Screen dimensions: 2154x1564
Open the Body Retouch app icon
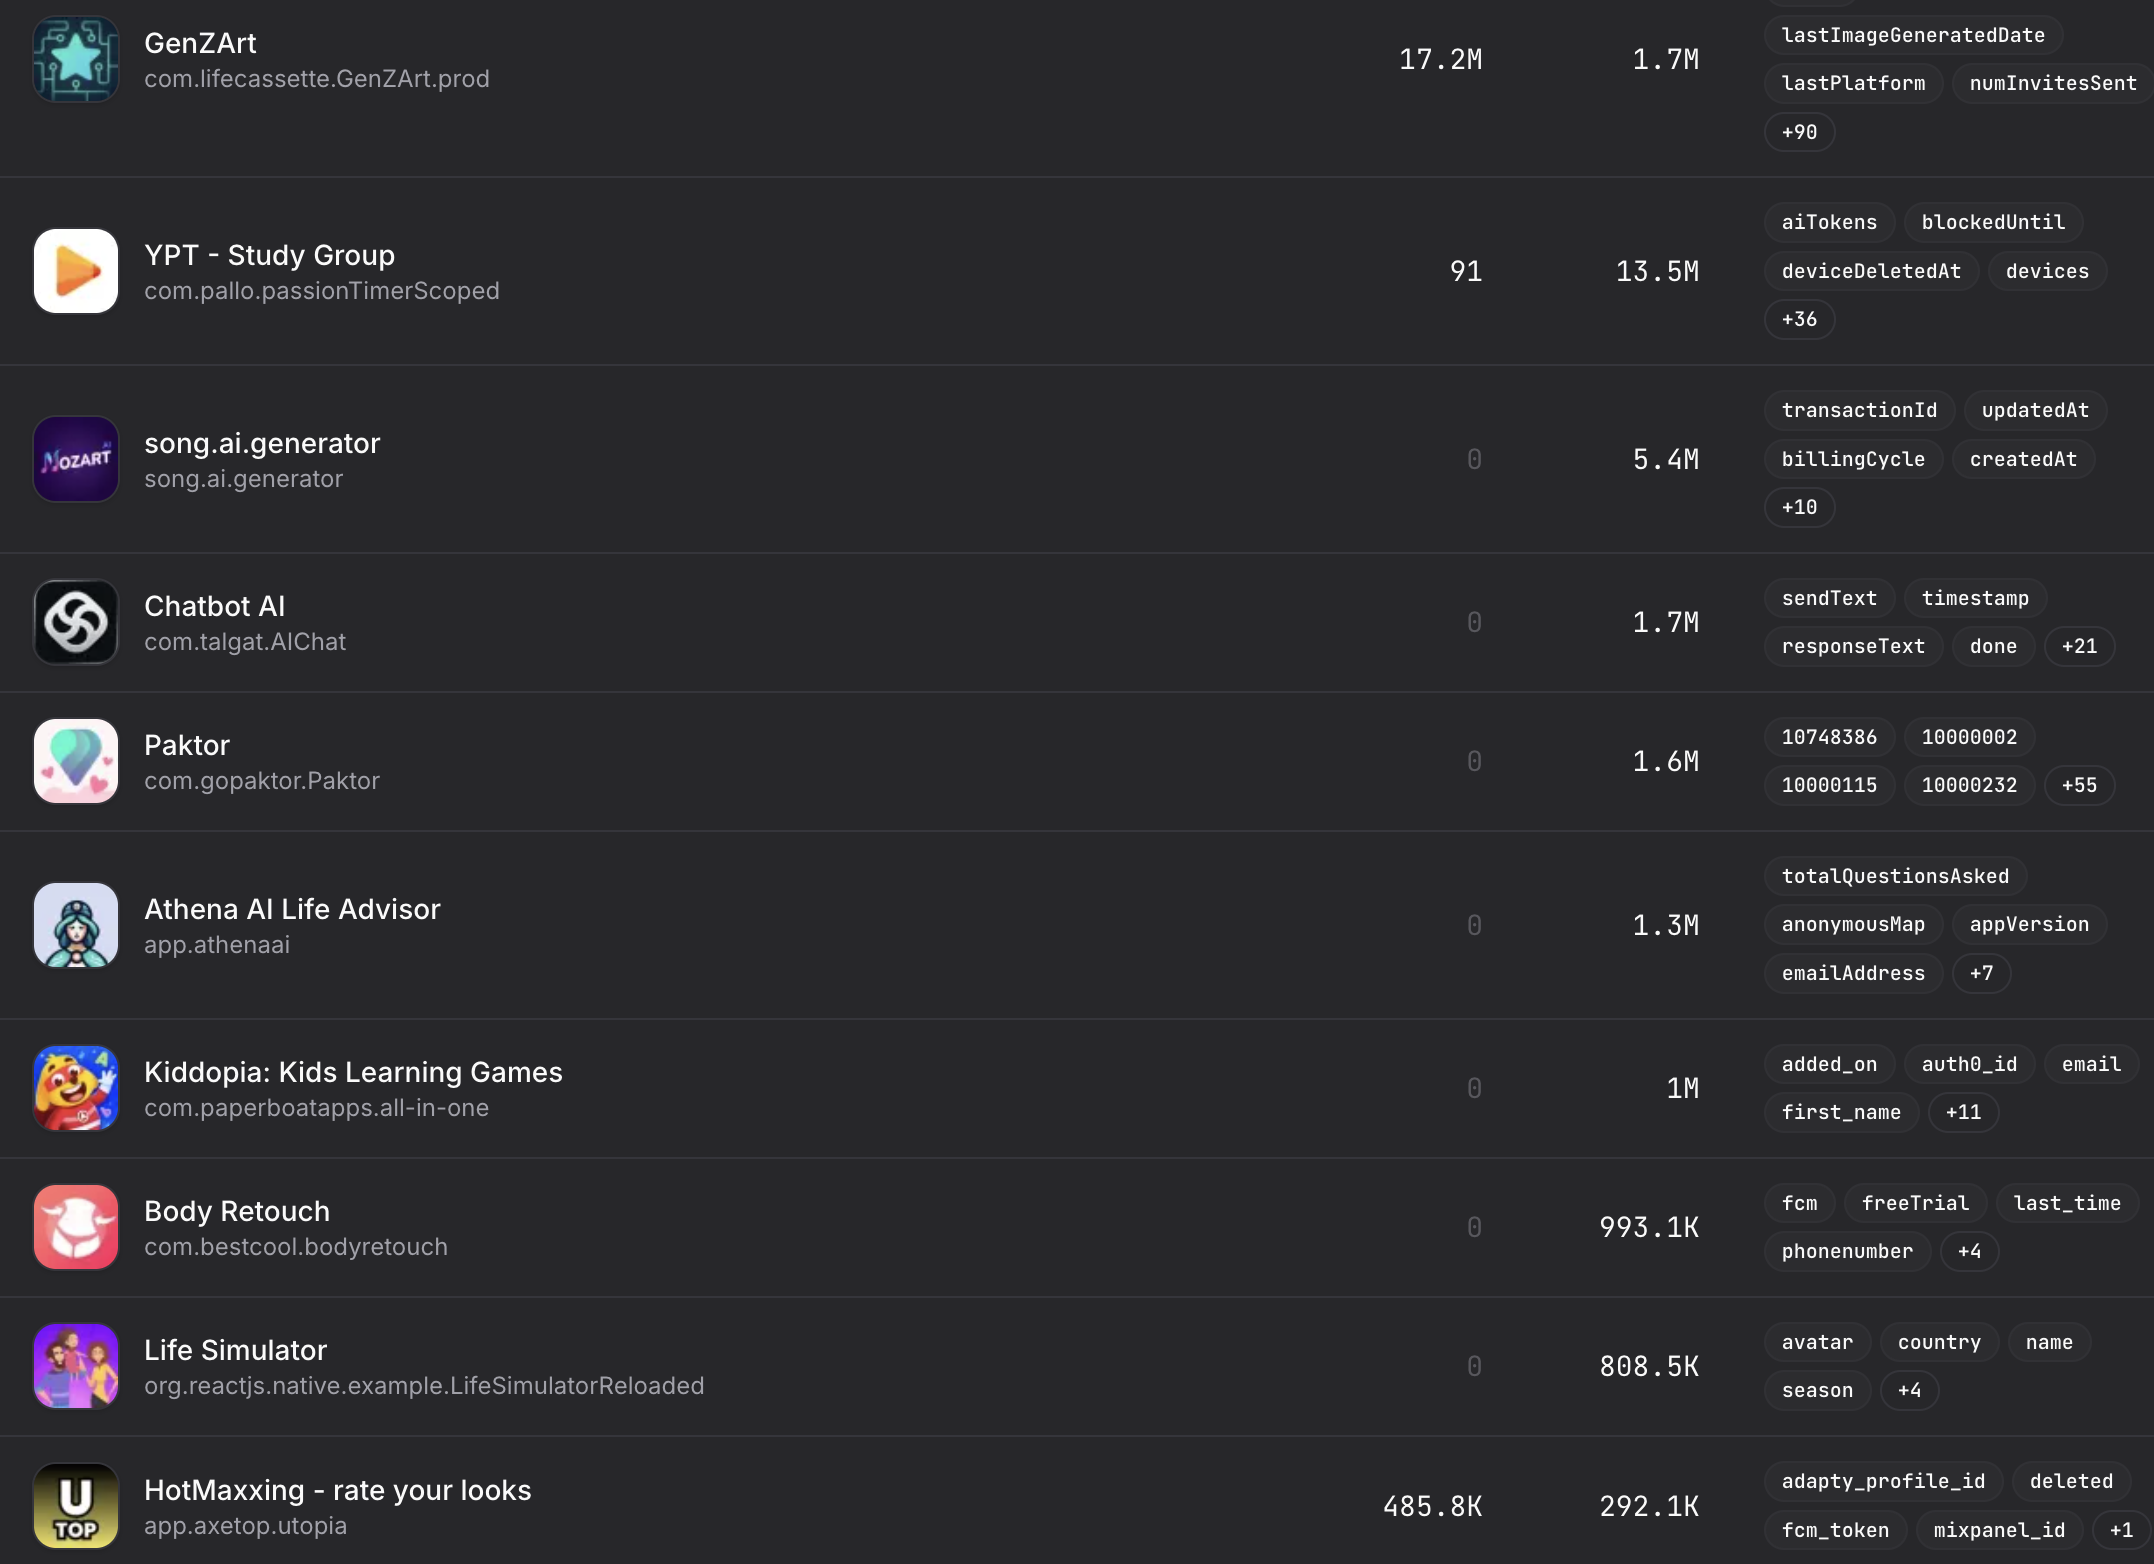[x=76, y=1228]
